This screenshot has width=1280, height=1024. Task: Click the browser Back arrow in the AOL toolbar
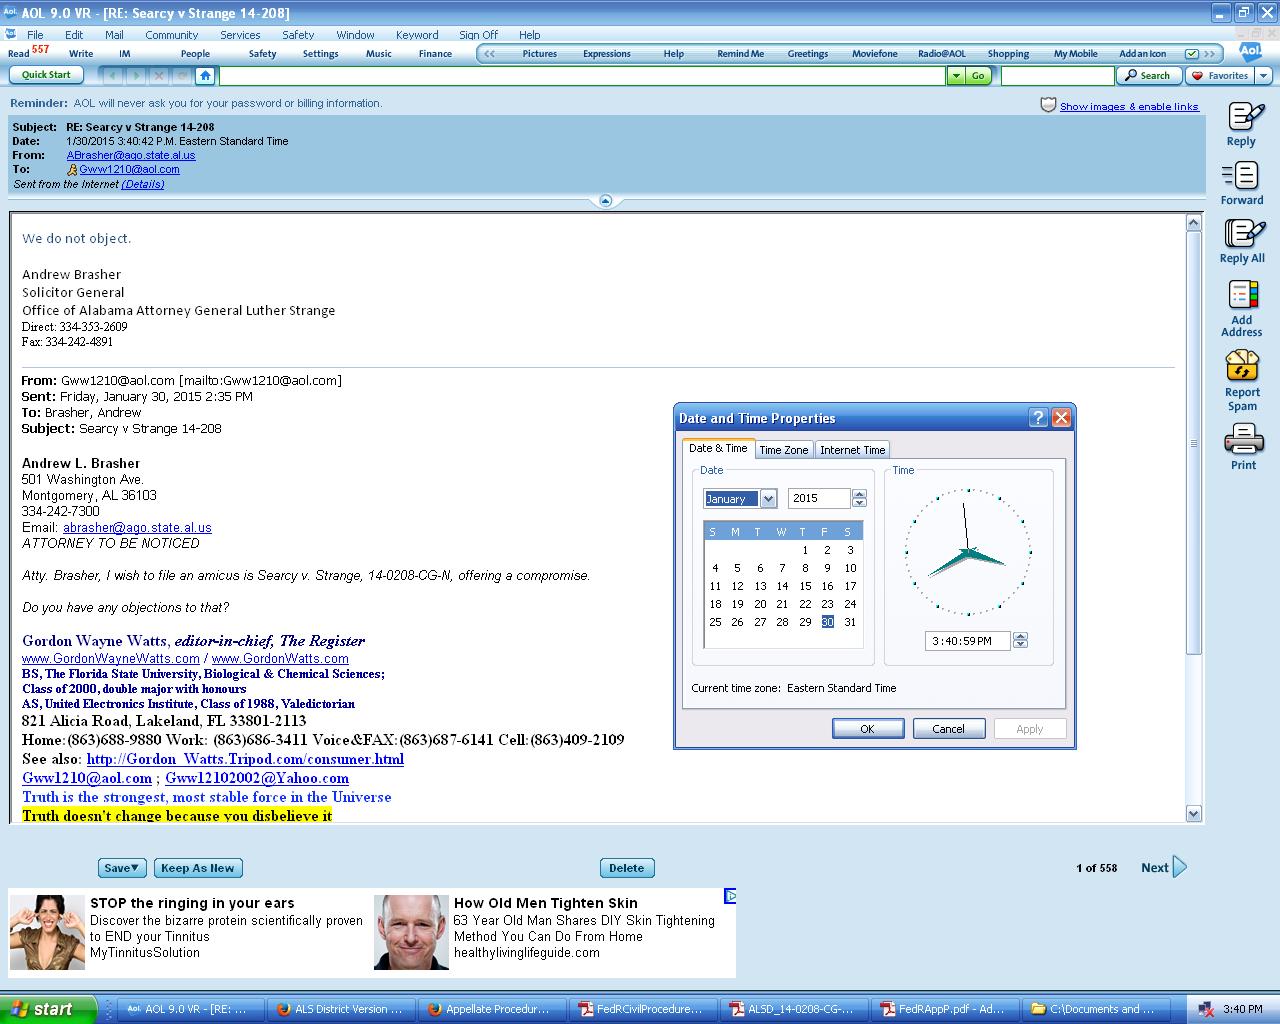point(113,75)
